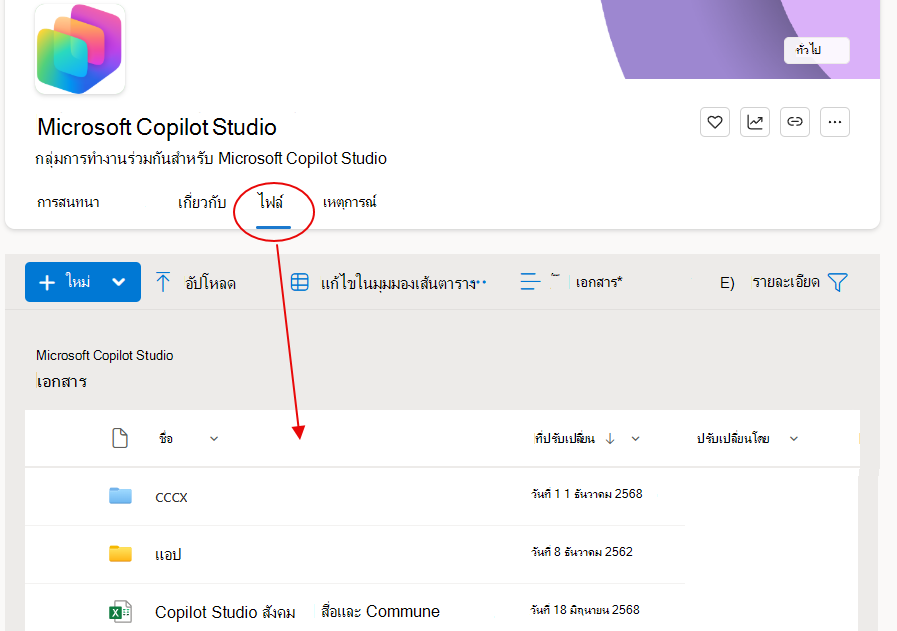Open the รายละเอียด details pane
The image size is (897, 631).
785,282
